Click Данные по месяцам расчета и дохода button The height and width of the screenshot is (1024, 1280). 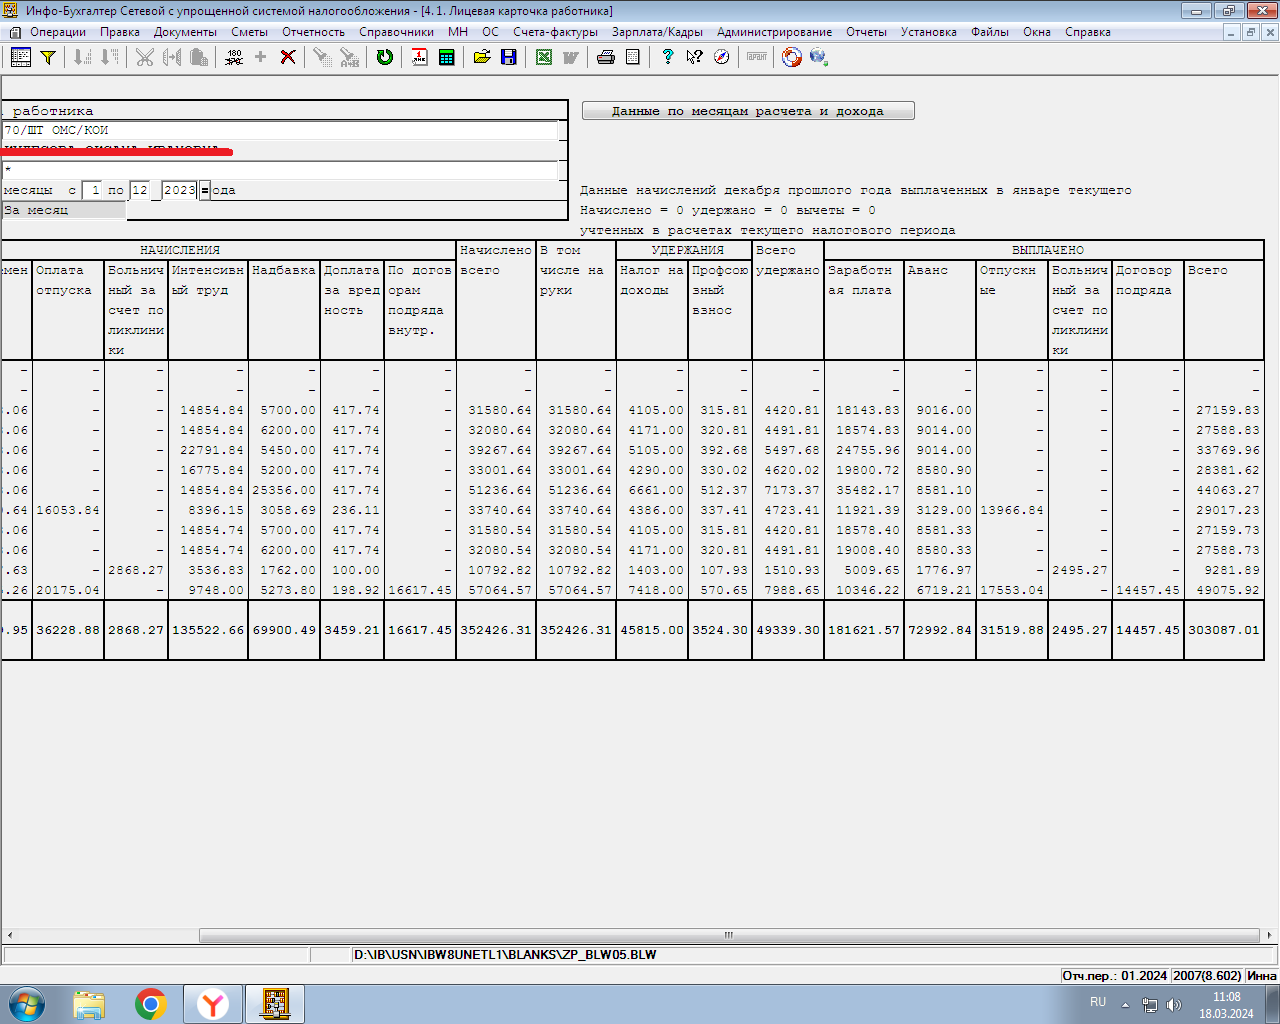pyautogui.click(x=748, y=111)
